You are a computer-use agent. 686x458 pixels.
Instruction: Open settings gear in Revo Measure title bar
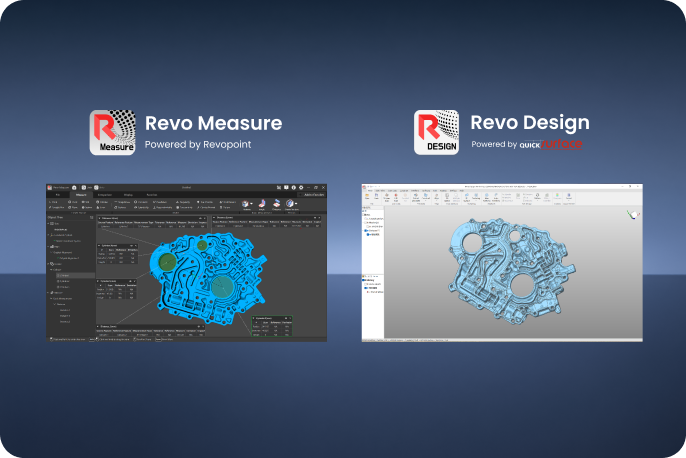pyautogui.click(x=301, y=187)
